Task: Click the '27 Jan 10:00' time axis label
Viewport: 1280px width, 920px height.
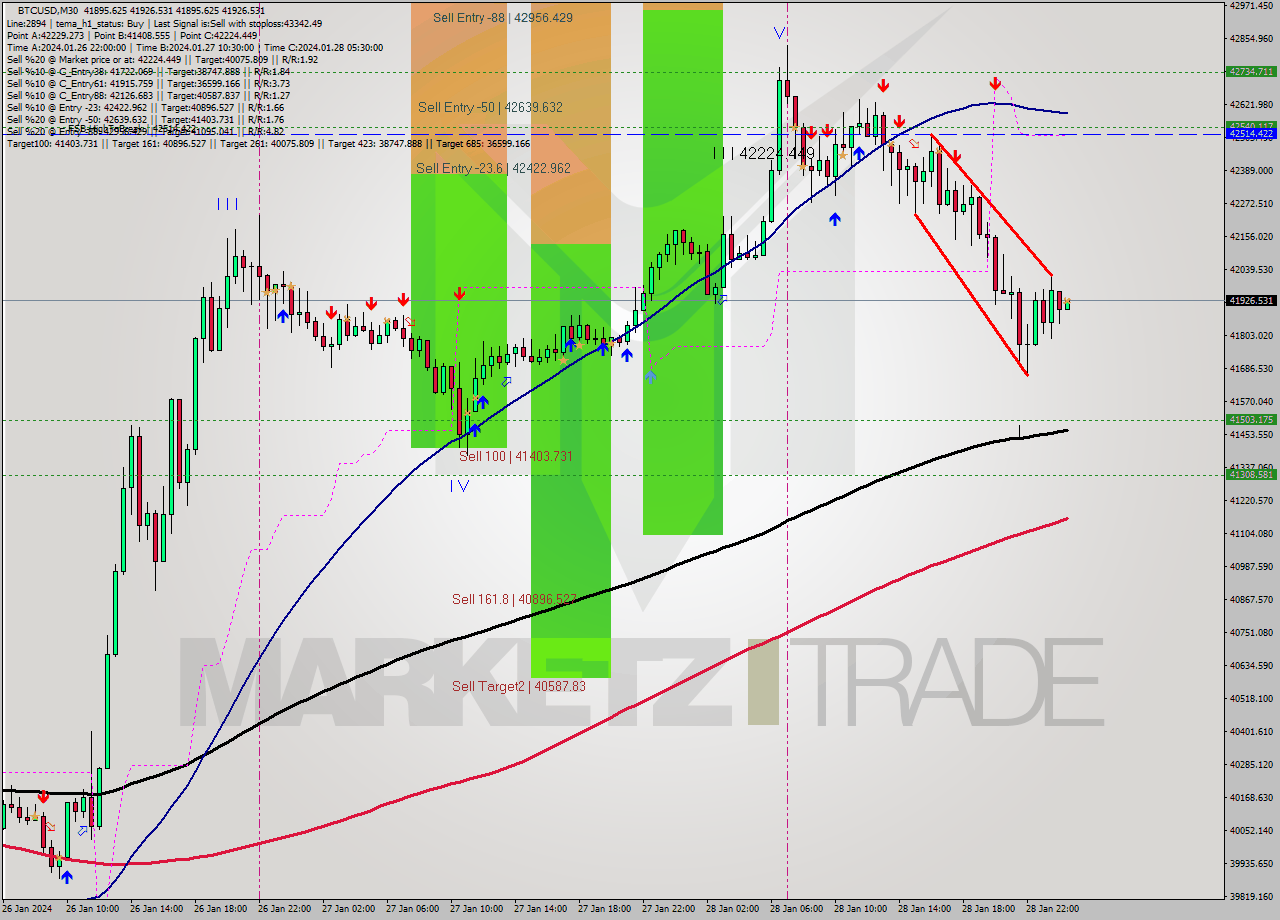Action: (477, 909)
